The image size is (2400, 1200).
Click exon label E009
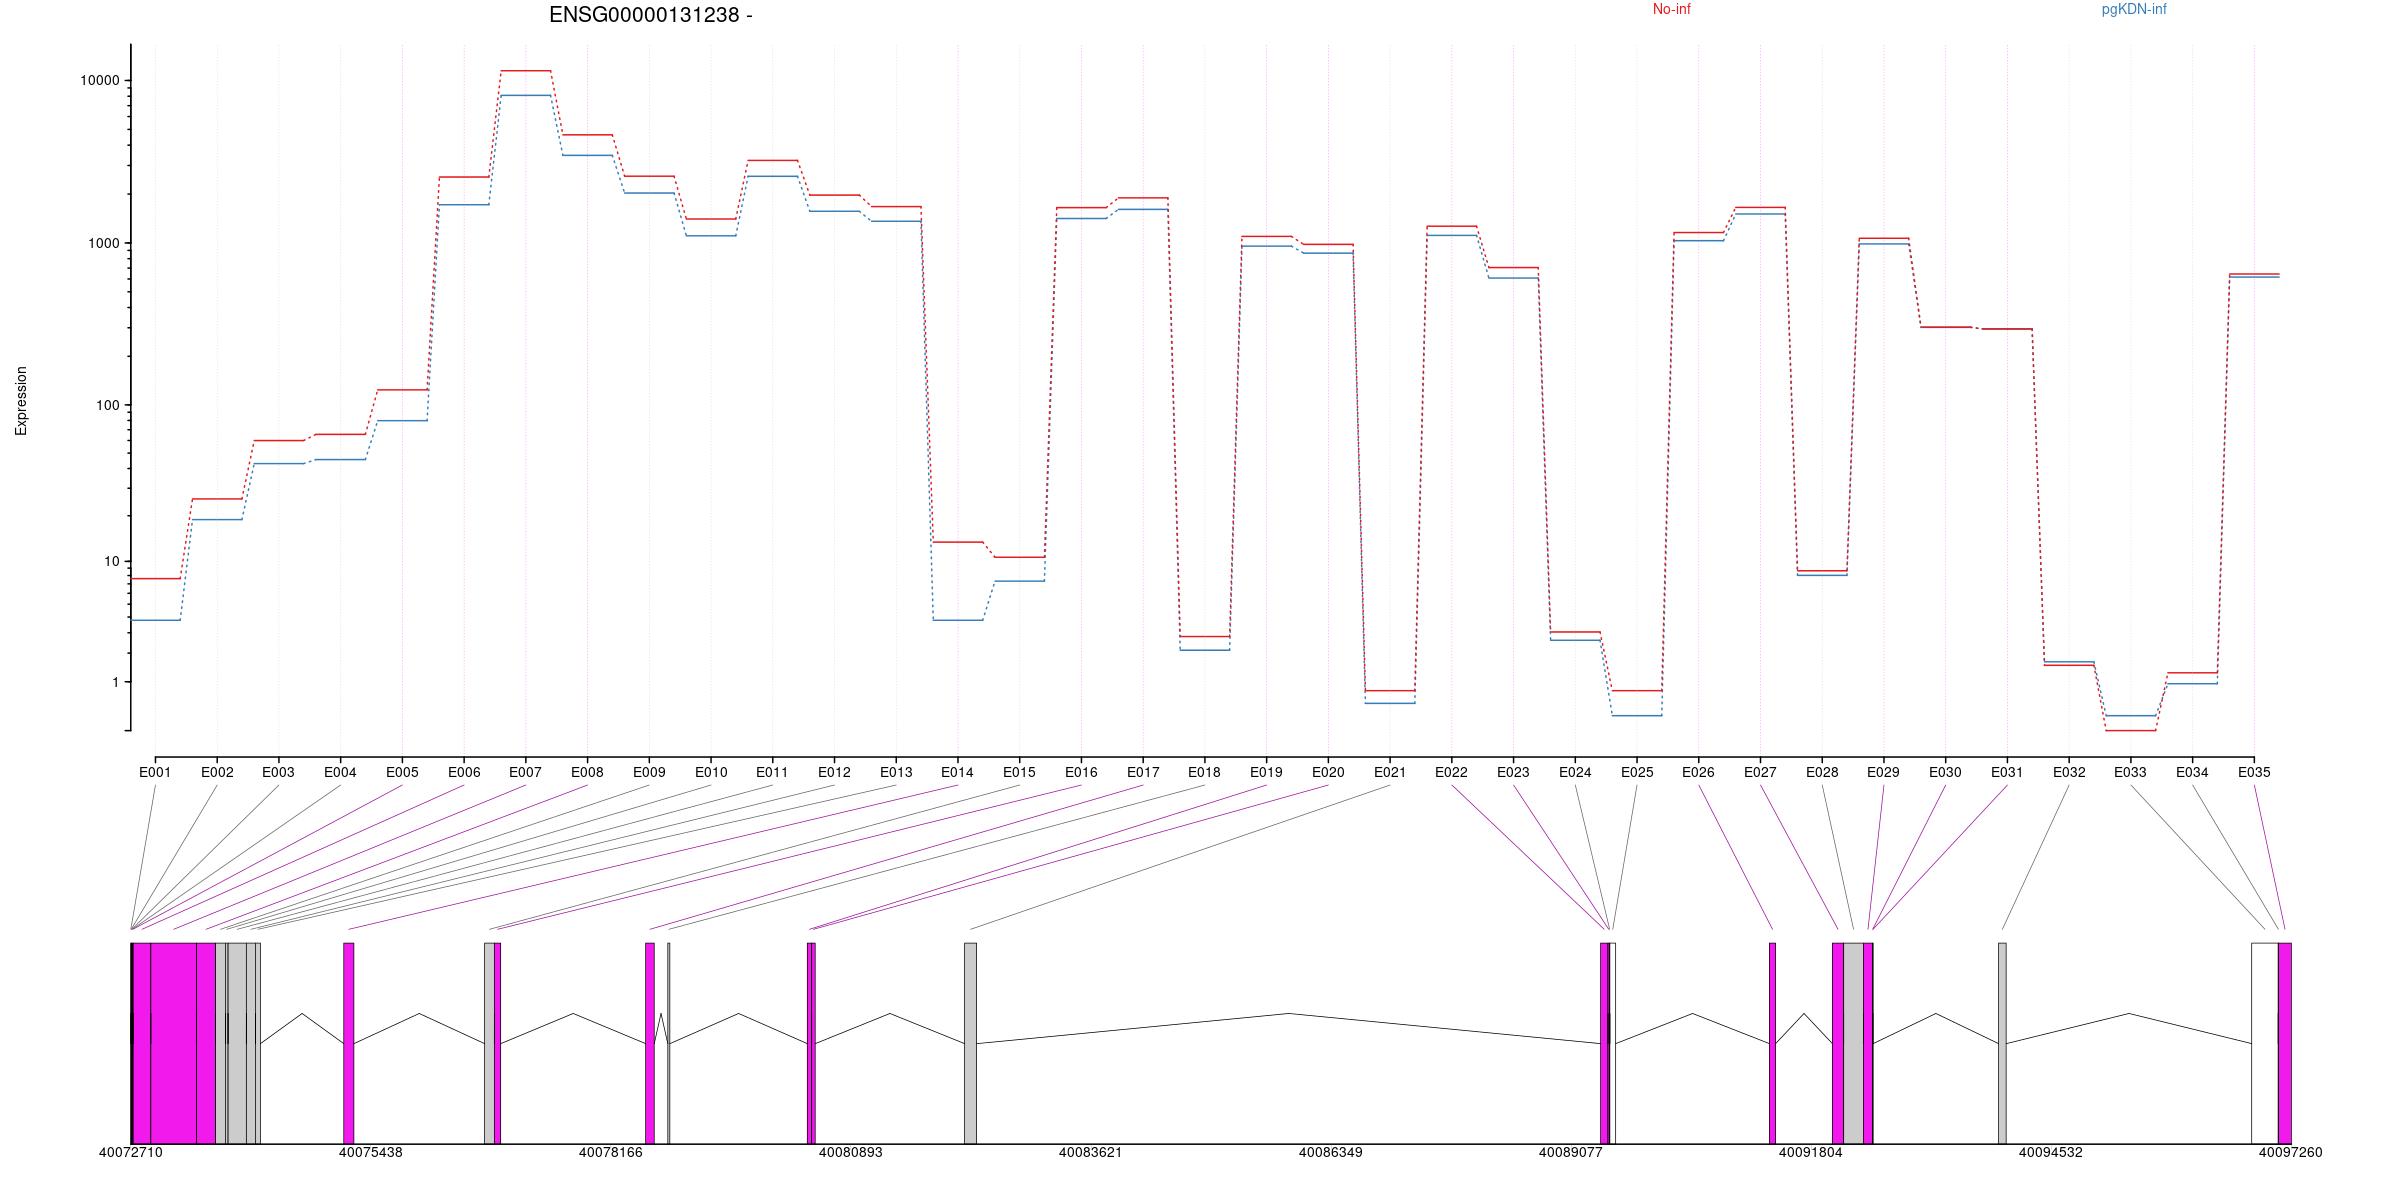pyautogui.click(x=649, y=772)
